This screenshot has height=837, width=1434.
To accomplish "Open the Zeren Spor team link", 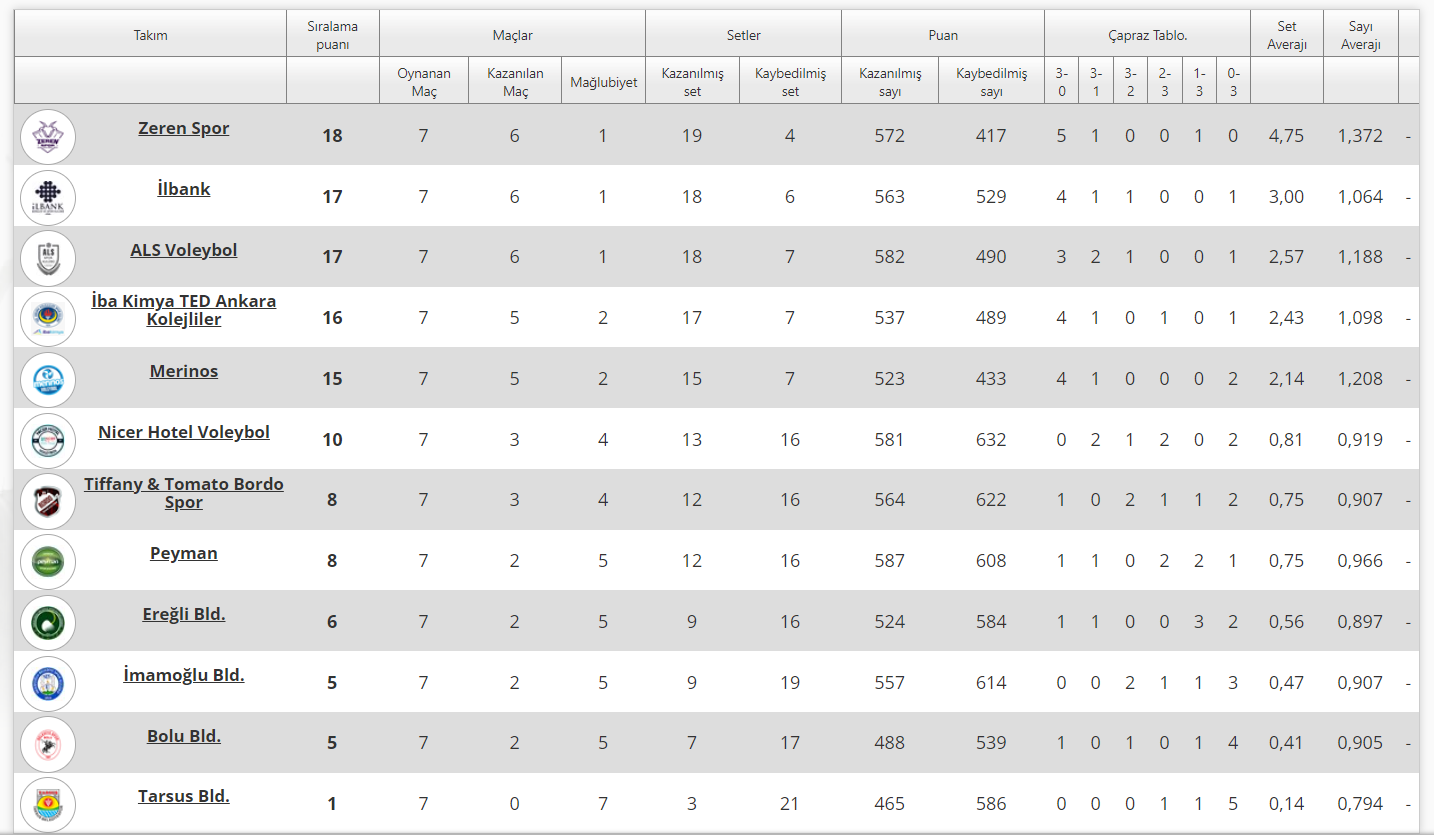I will 184,128.
